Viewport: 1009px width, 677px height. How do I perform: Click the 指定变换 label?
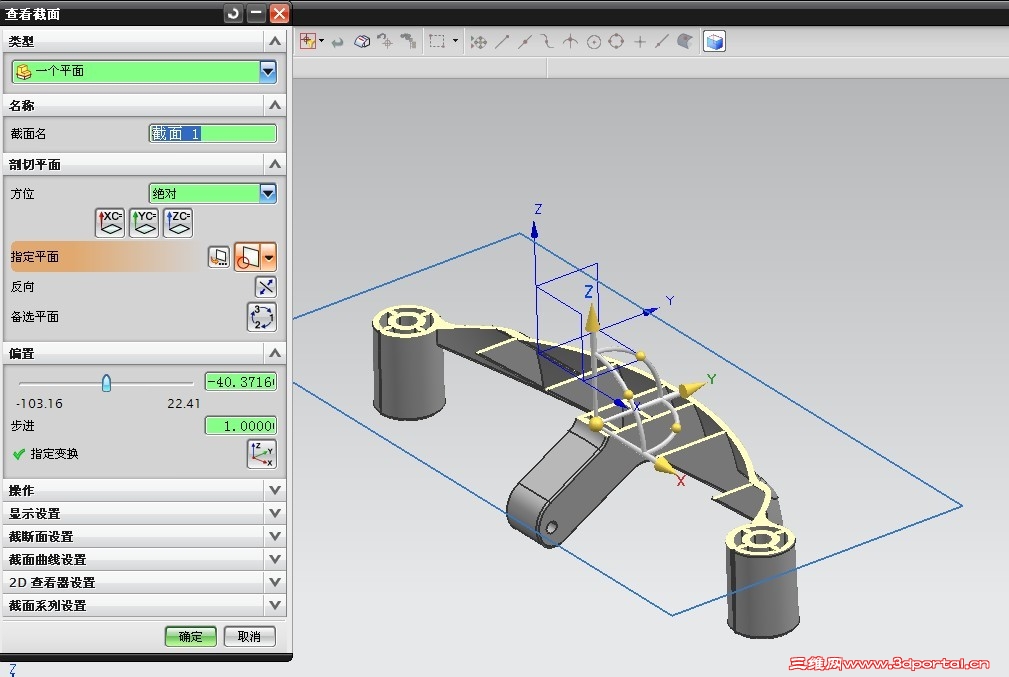54,454
